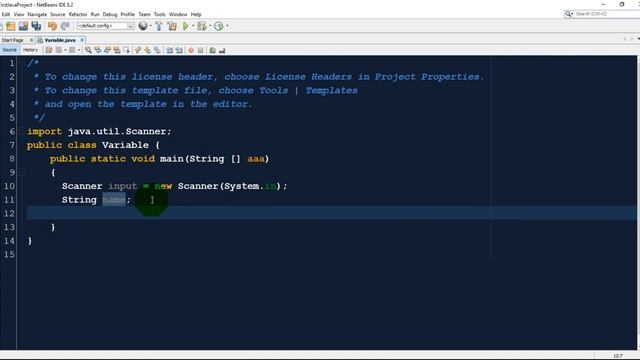Screen dimensions: 640x360
Task: Open the Back history dropdown arrow
Action: click(x=65, y=50)
